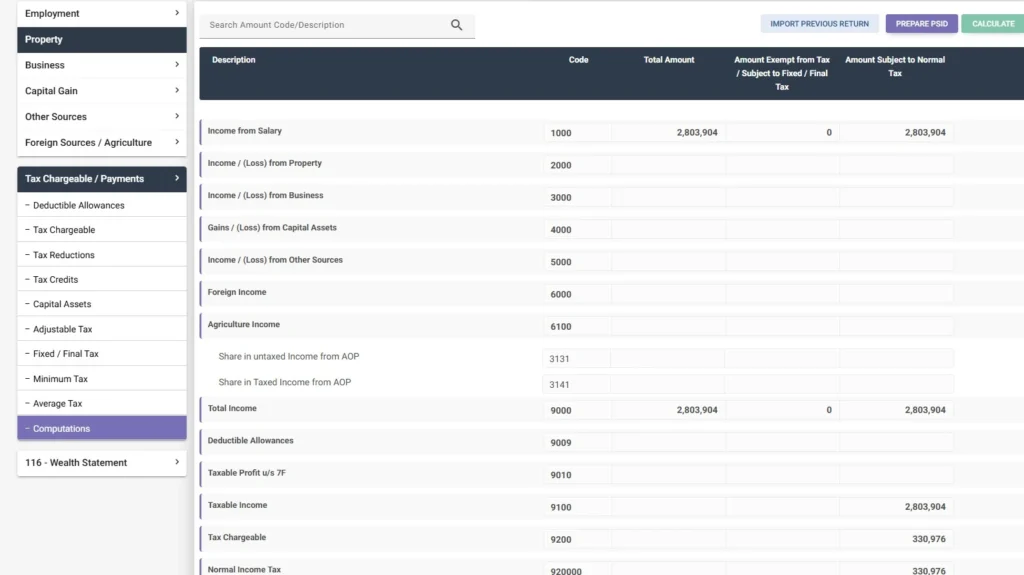Screen dimensions: 1024x575
Task: Click the Prepare PSID button
Action: [x=921, y=24]
